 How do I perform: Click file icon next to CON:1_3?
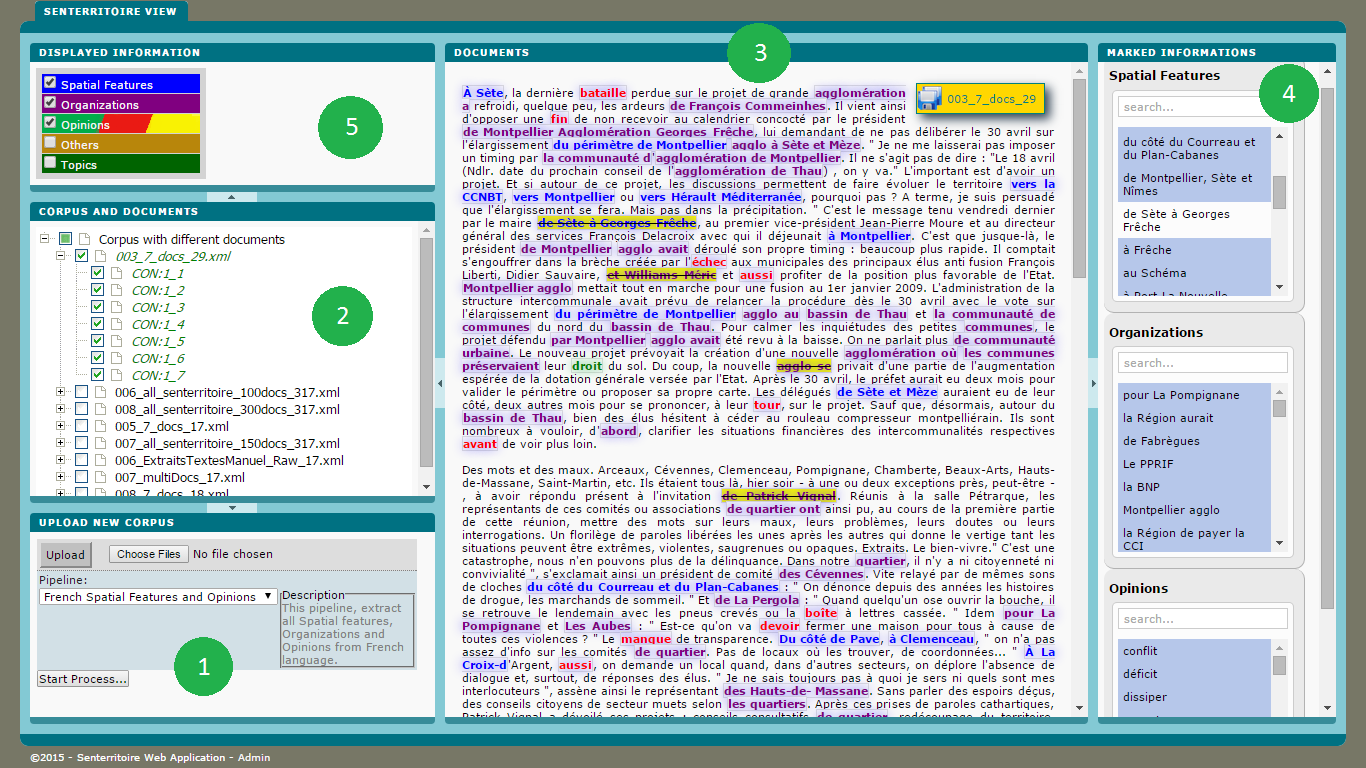point(118,307)
